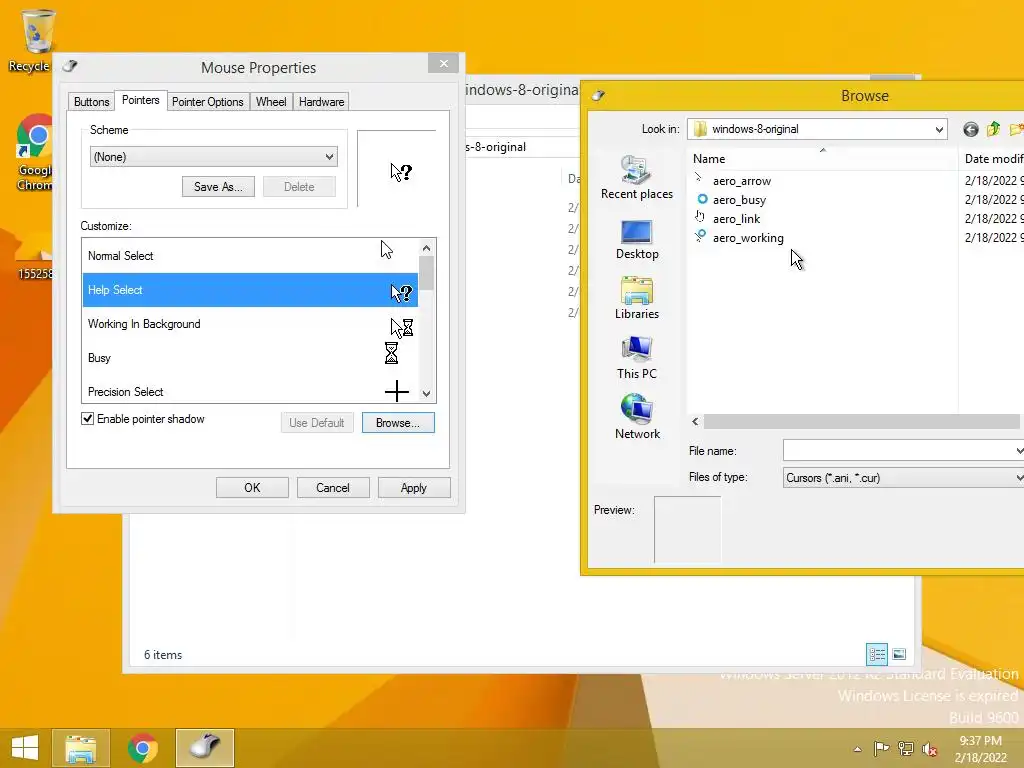This screenshot has height=768, width=1024.
Task: Click Browse file list horizontal scrollbar
Action: coord(861,422)
